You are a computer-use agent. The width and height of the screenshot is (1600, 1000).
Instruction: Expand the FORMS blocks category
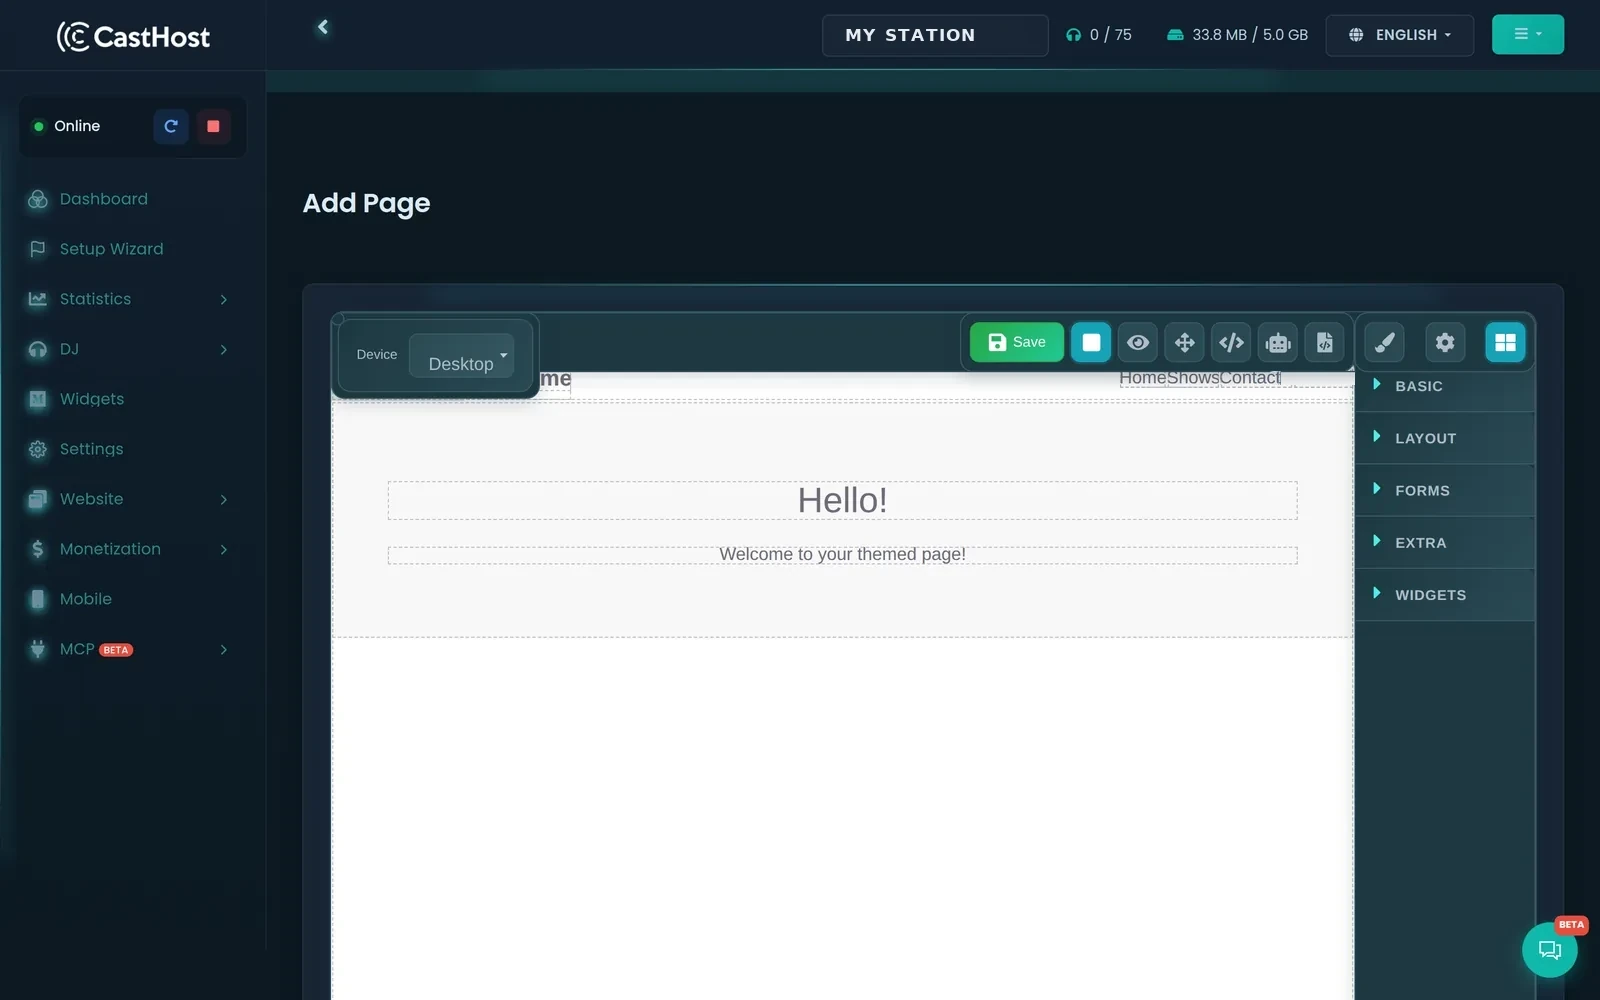point(1445,490)
